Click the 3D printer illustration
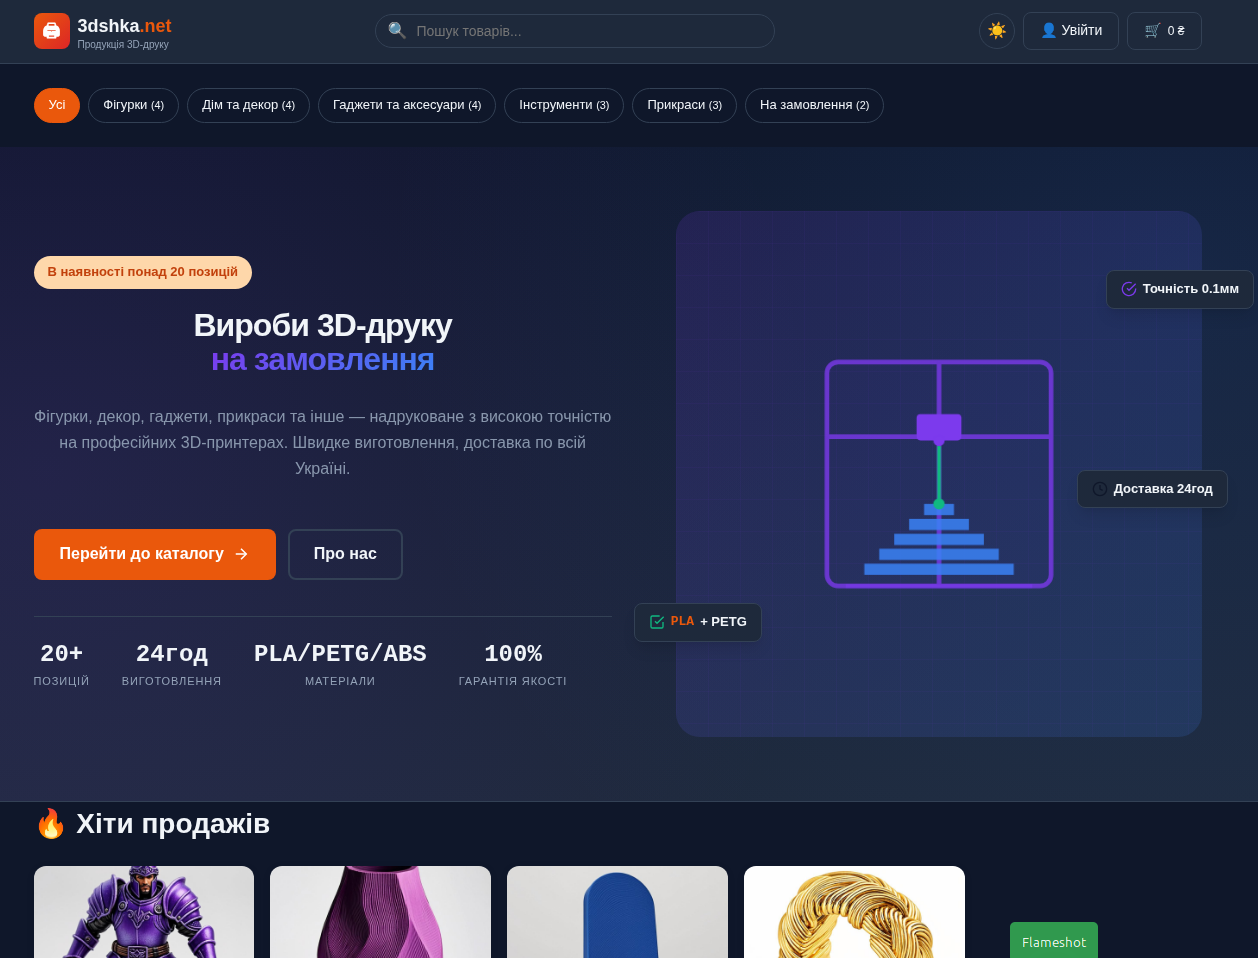1258x958 pixels. [x=939, y=474]
